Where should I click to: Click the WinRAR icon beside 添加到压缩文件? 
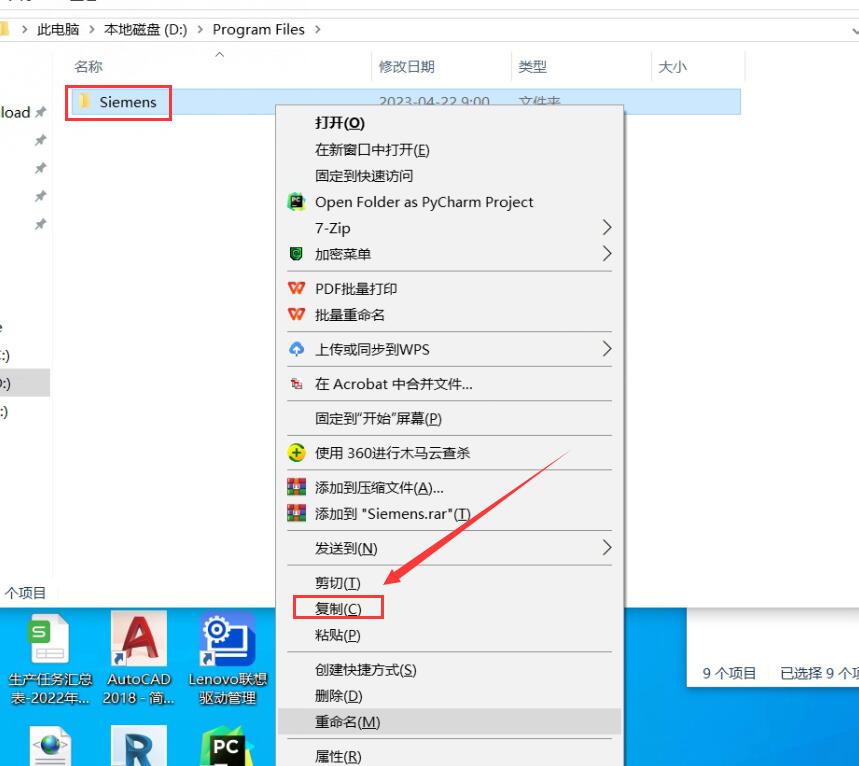296,488
